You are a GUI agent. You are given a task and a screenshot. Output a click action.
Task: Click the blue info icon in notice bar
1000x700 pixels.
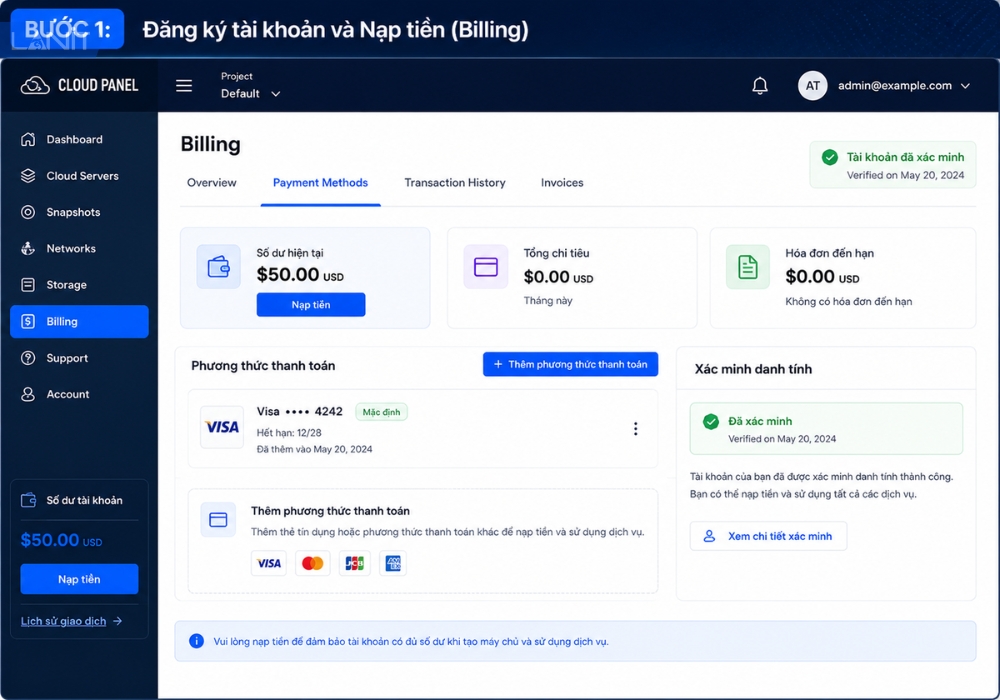(196, 641)
